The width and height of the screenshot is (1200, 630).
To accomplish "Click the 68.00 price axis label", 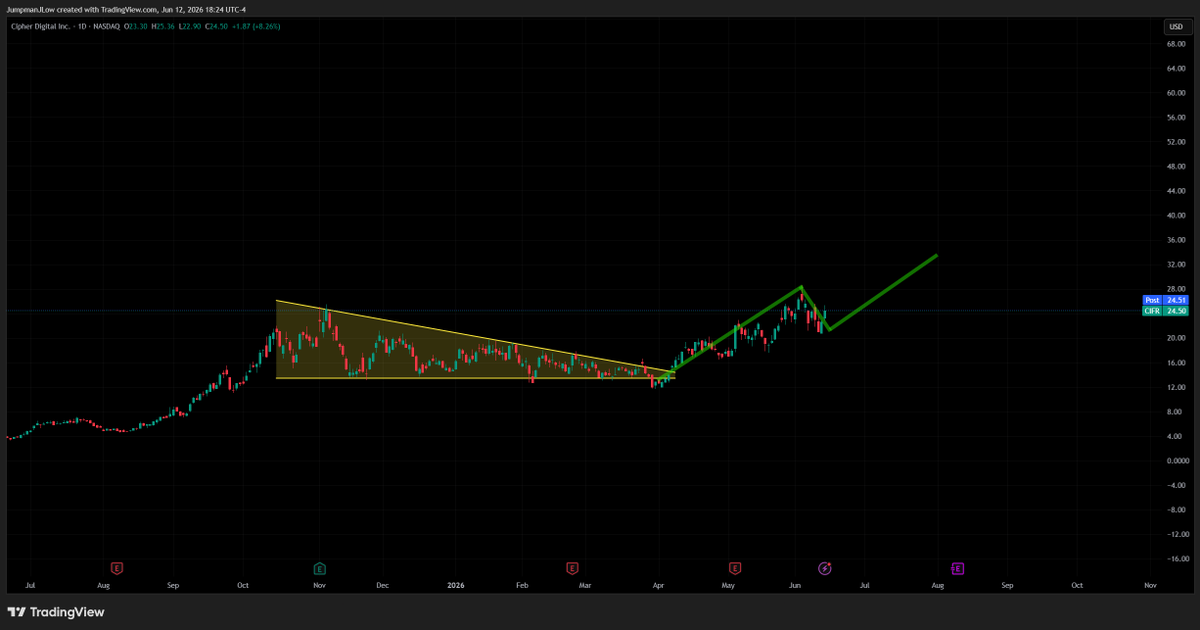I will [1176, 44].
